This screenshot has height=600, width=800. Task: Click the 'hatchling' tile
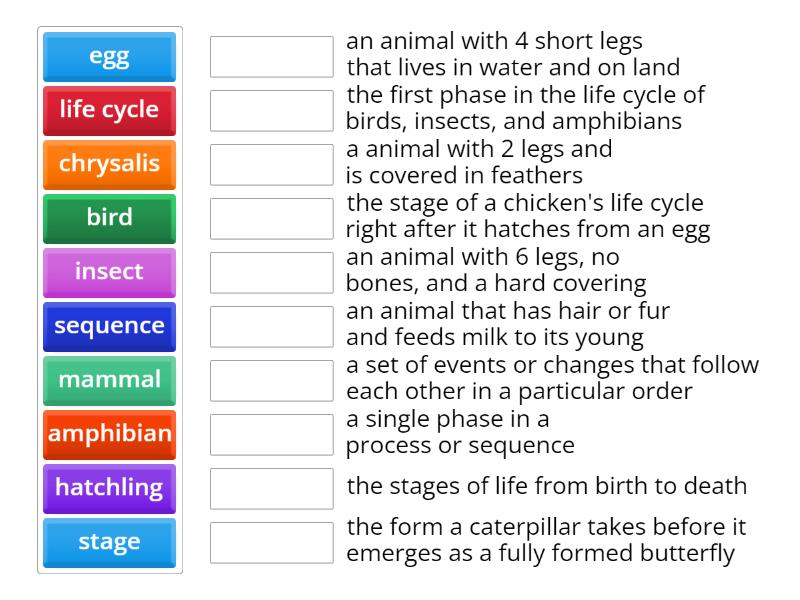point(109,488)
